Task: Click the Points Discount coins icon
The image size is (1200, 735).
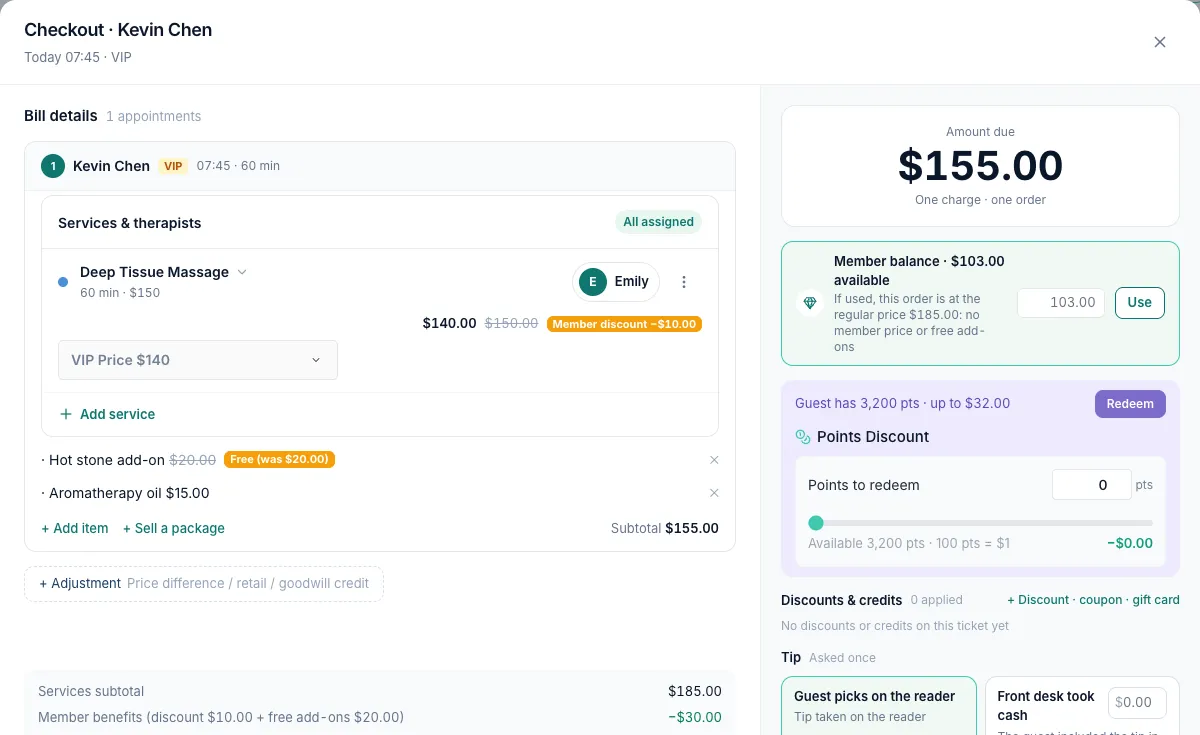Action: 802,437
